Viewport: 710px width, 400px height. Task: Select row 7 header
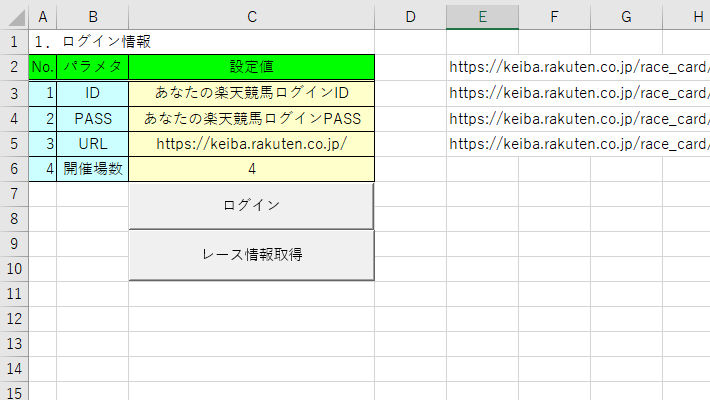coord(14,194)
